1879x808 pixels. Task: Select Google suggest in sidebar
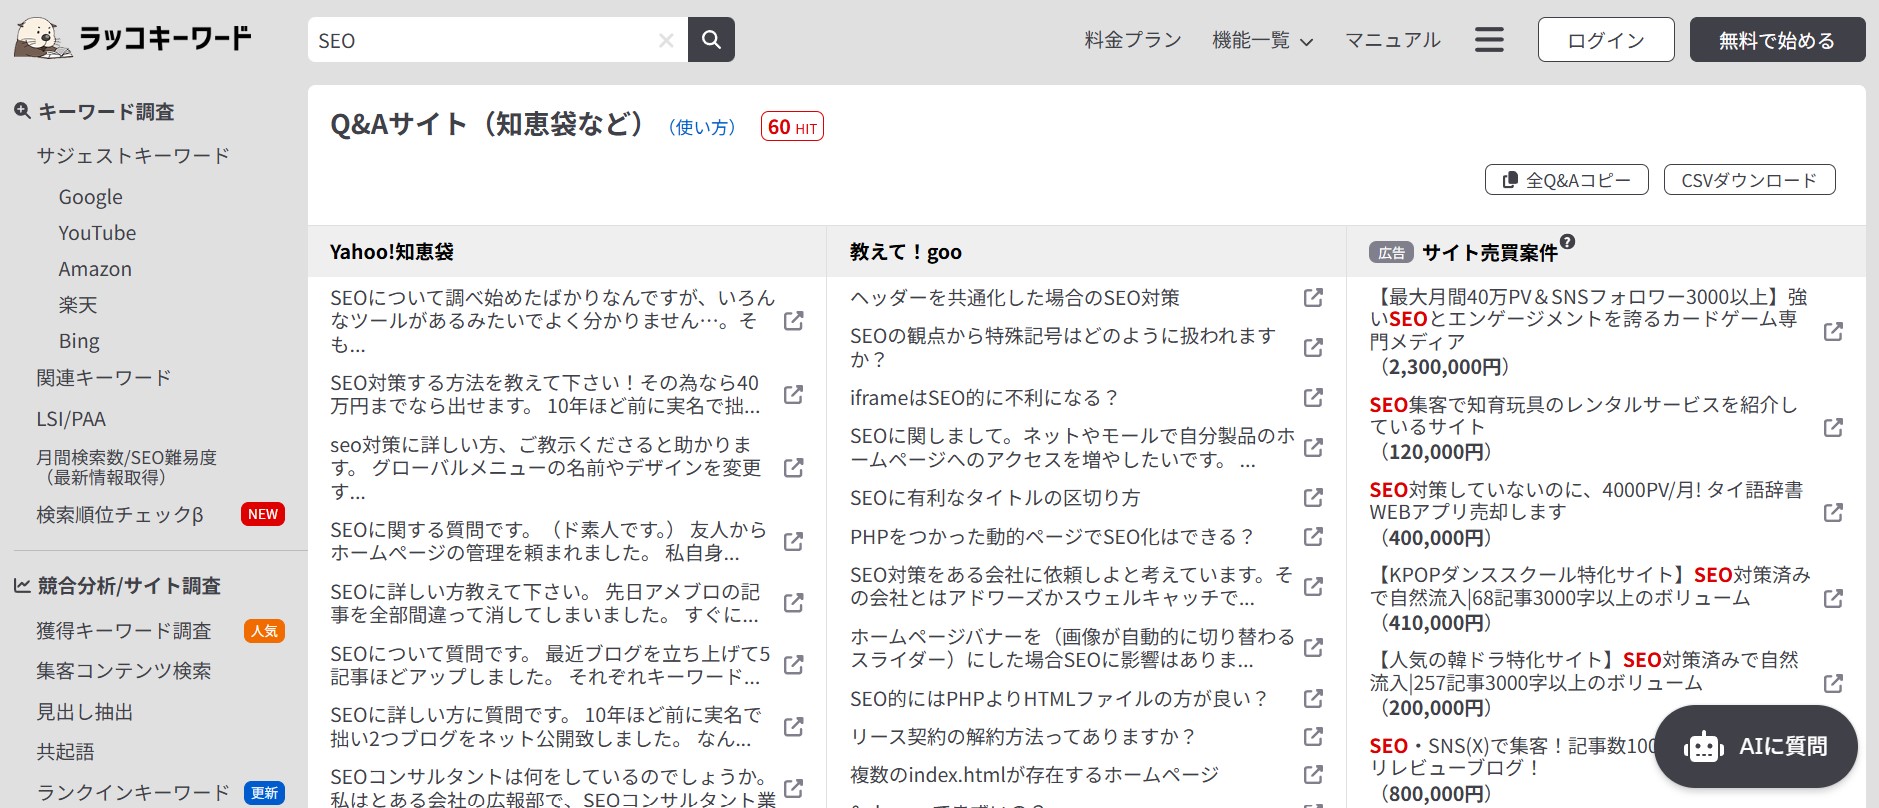pyautogui.click(x=90, y=197)
